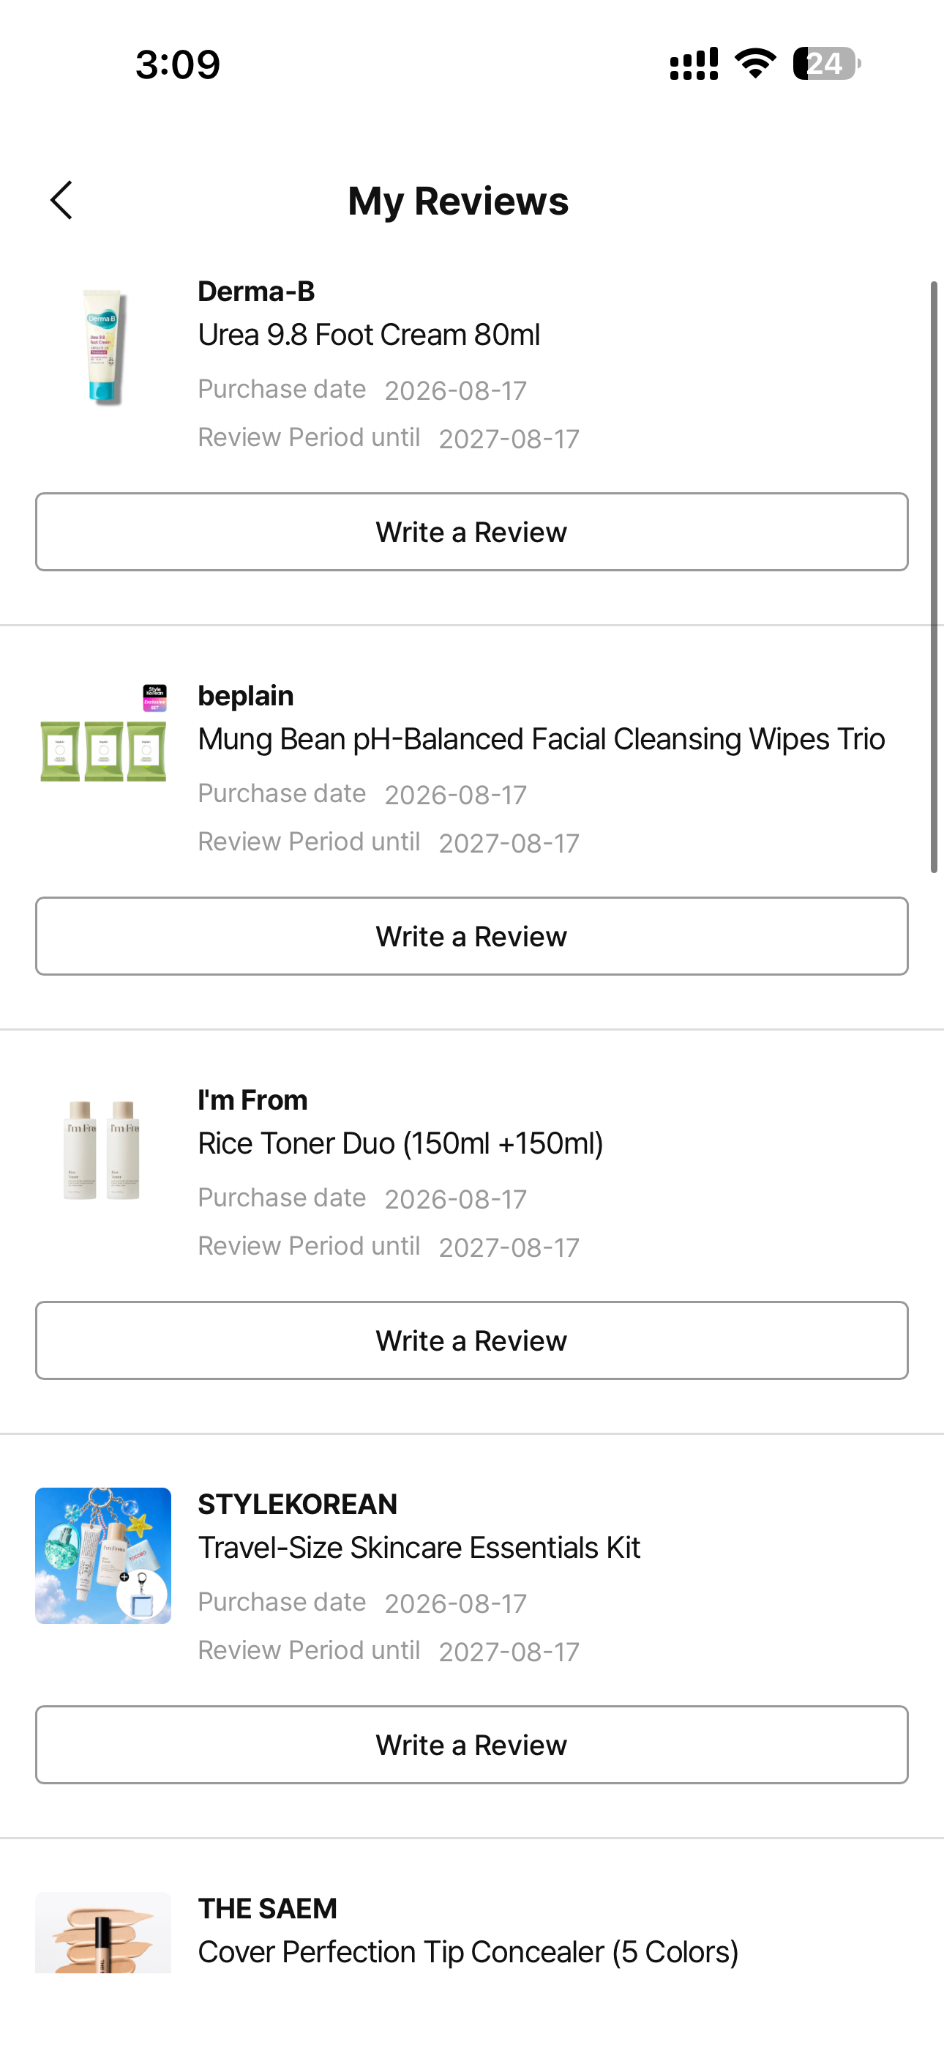Write a Review for Mung Bean wipes
944x2048 pixels.
472,936
